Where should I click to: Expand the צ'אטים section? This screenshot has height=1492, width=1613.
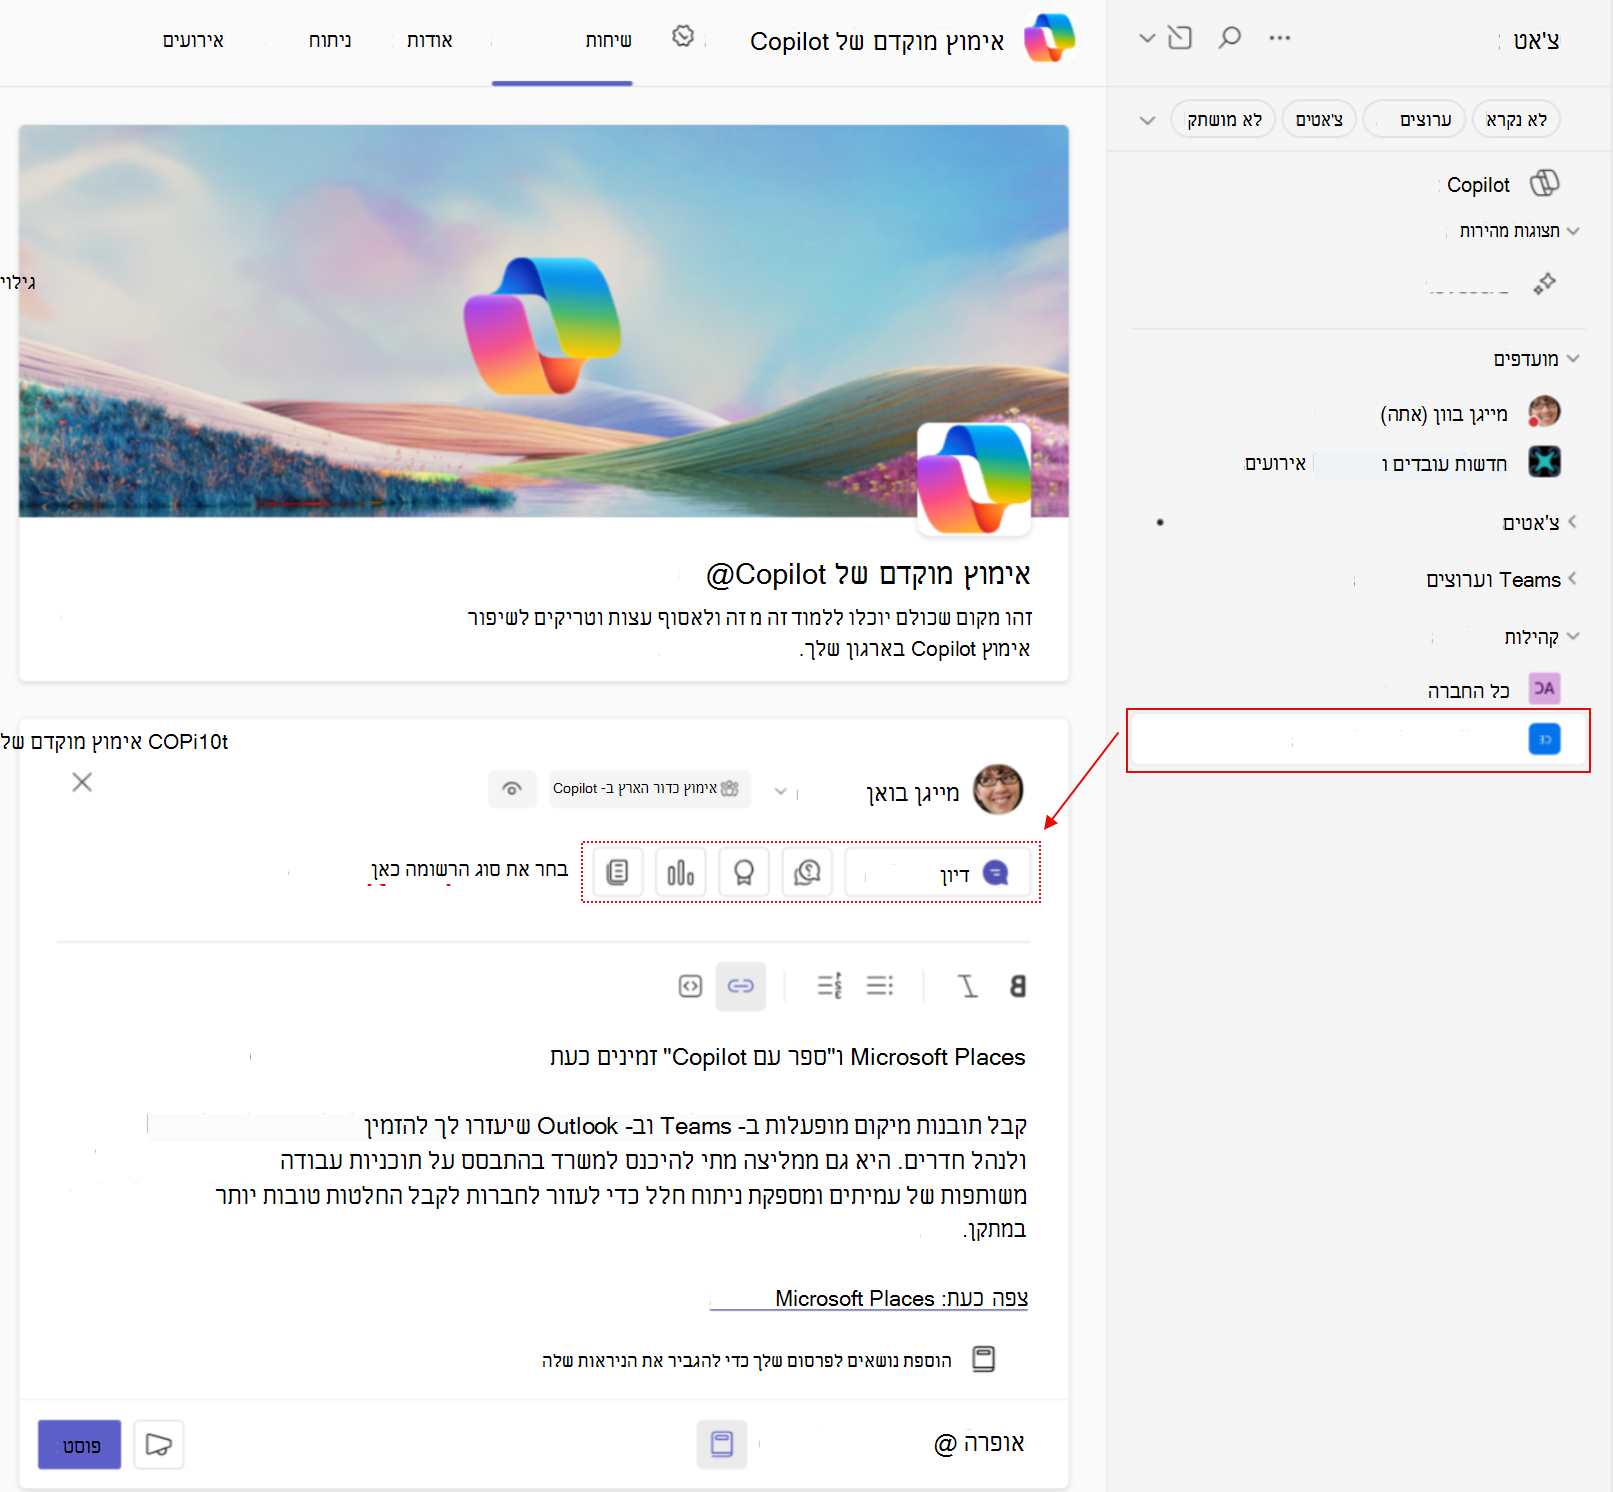pyautogui.click(x=1573, y=521)
